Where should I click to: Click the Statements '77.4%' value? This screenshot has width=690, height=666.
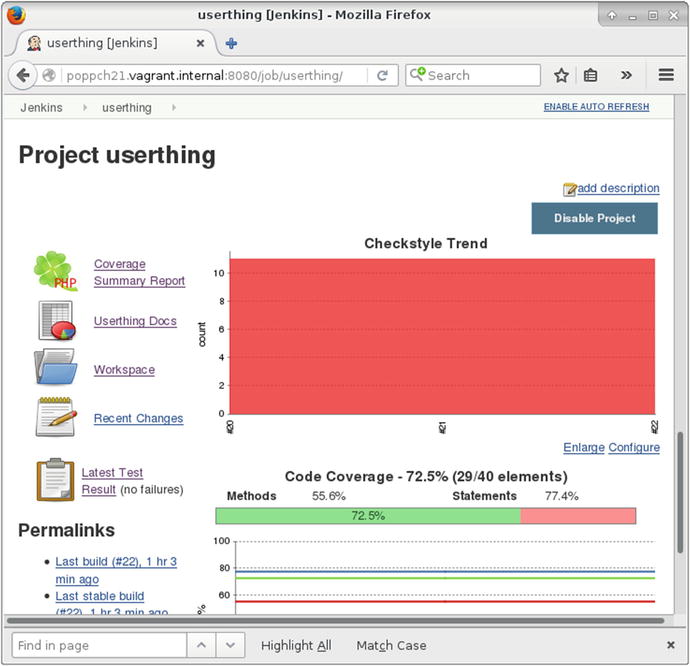point(562,496)
